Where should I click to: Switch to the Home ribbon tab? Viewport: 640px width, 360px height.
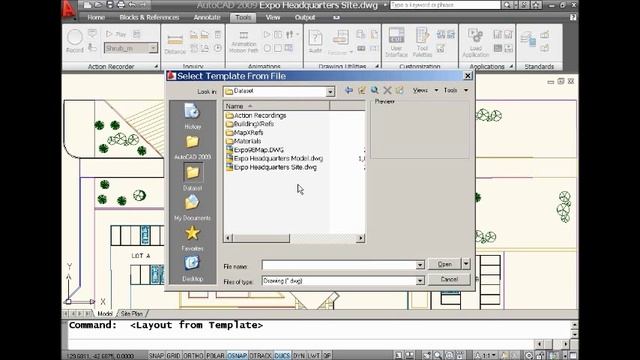(96, 18)
